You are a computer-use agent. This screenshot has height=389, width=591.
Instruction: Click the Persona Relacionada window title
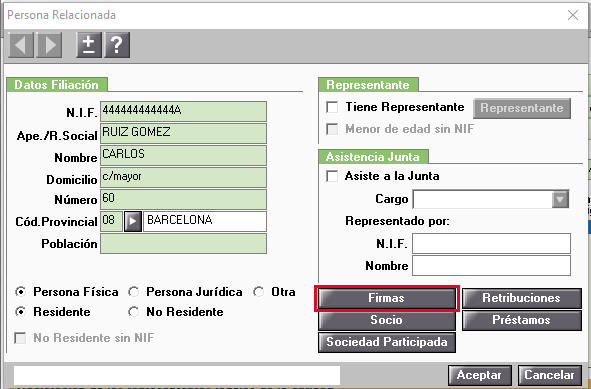pyautogui.click(x=61, y=15)
